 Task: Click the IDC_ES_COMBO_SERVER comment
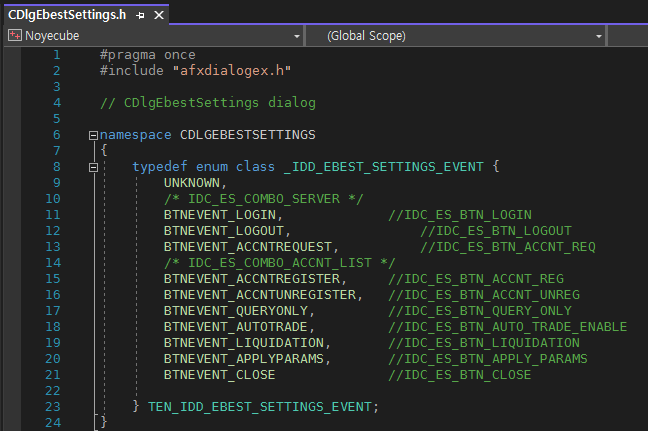click(x=264, y=199)
